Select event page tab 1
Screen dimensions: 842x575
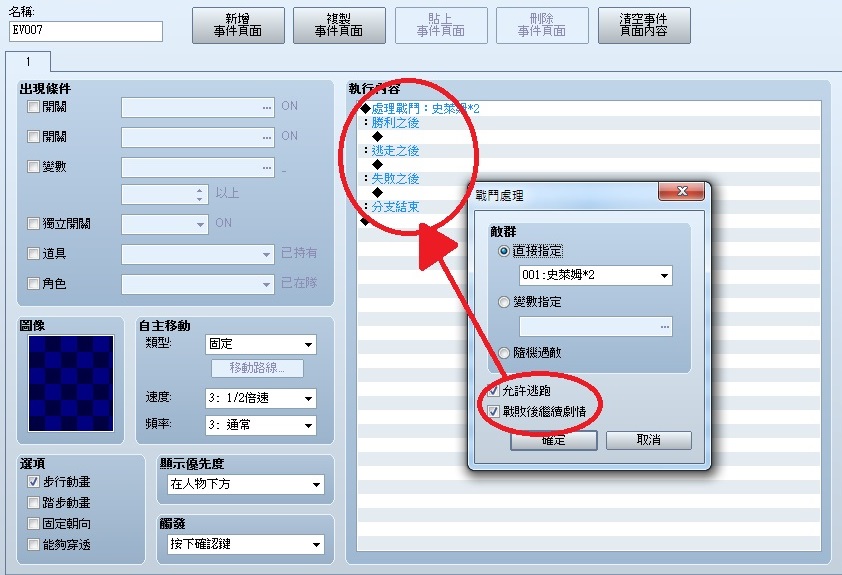point(28,62)
